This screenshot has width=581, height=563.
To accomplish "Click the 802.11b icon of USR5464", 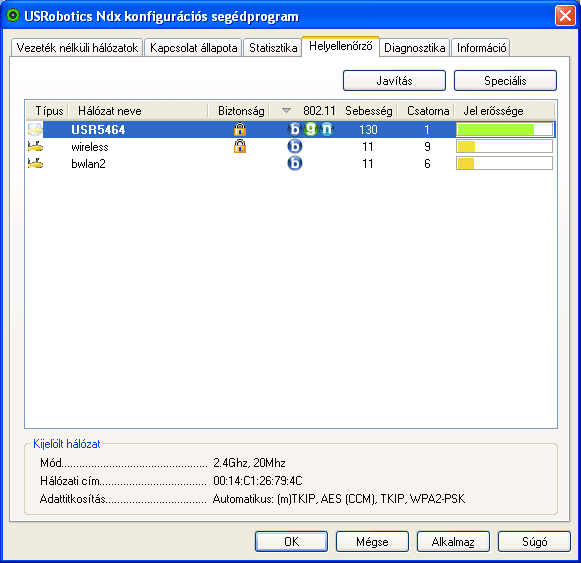I will tap(295, 129).
